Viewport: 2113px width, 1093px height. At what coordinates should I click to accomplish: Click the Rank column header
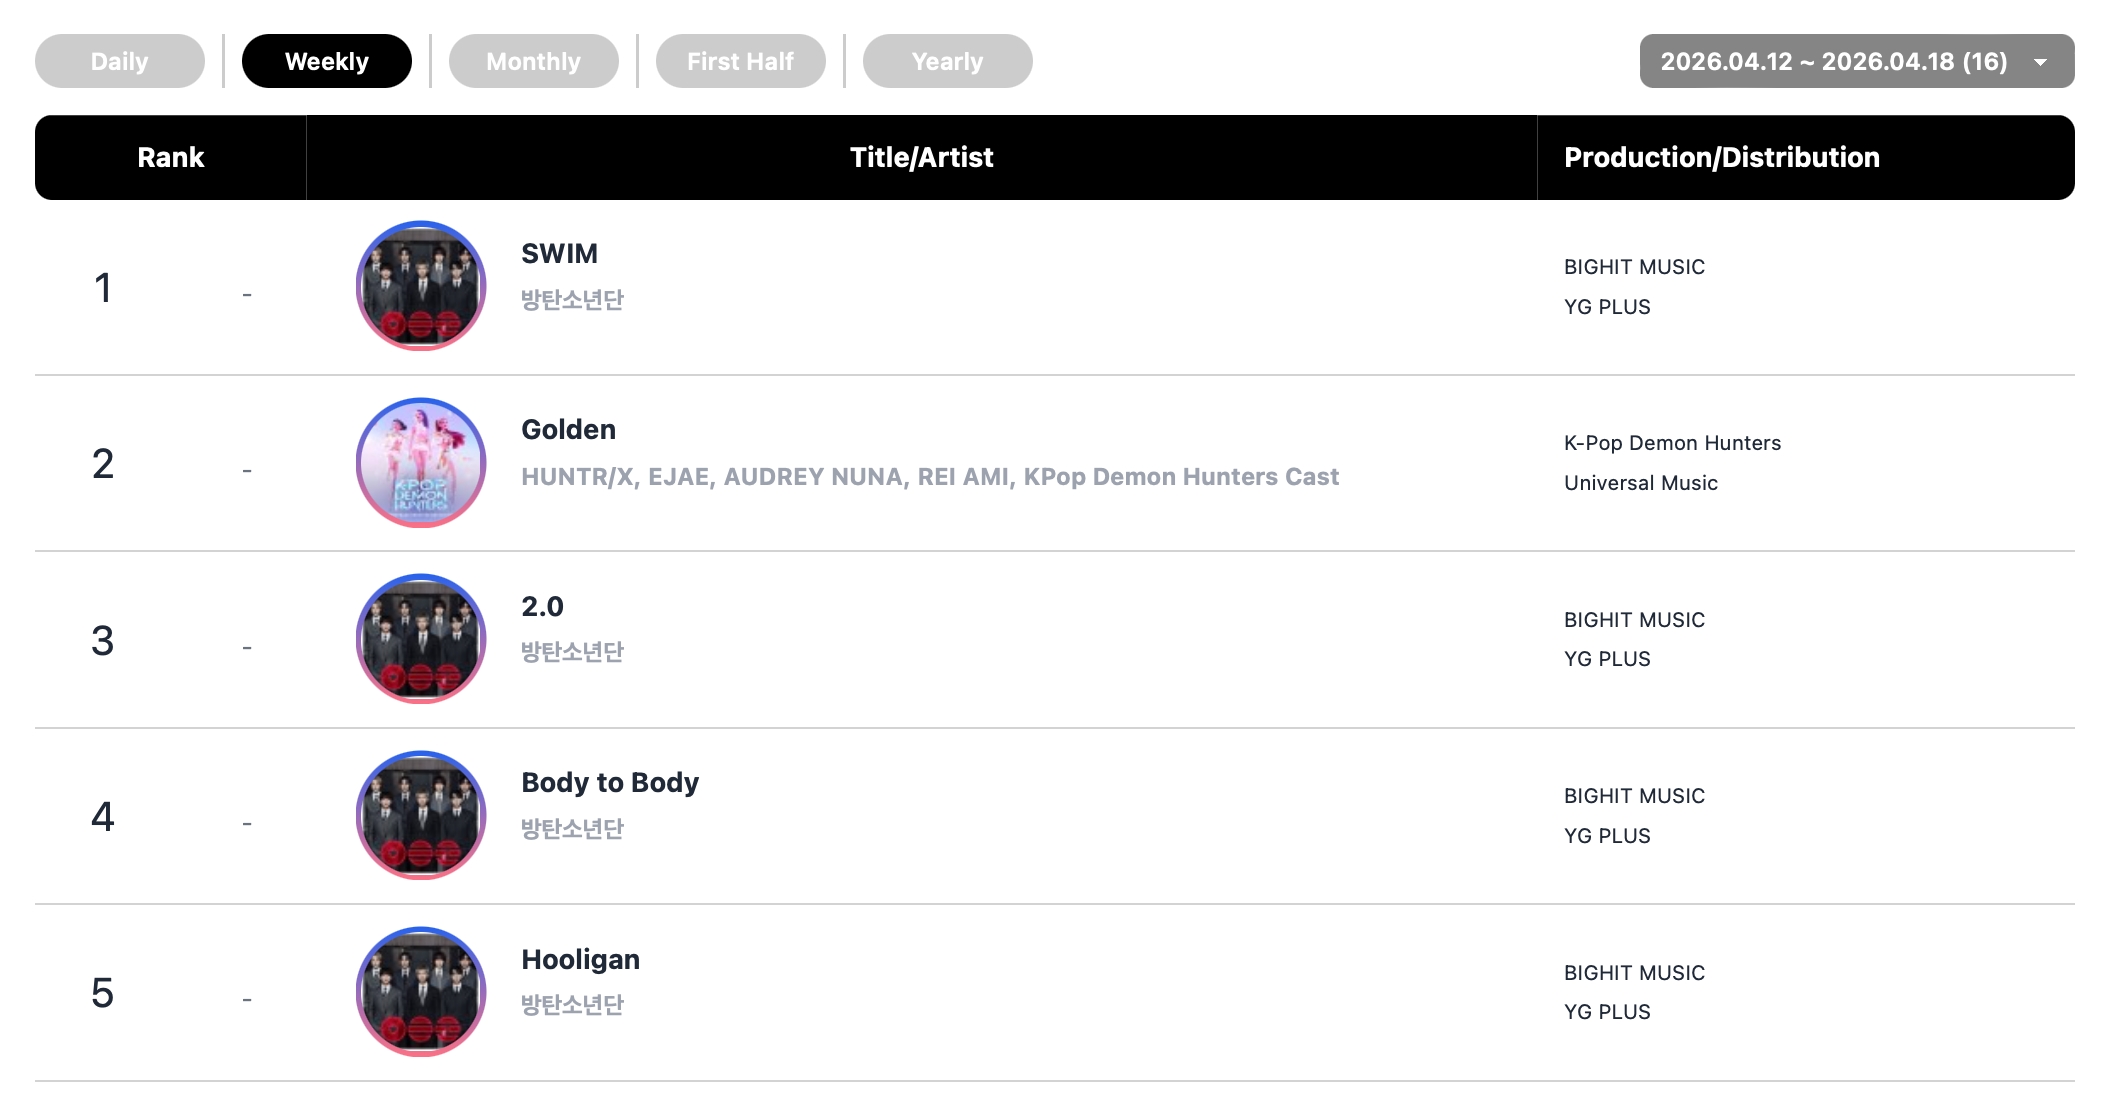click(171, 157)
